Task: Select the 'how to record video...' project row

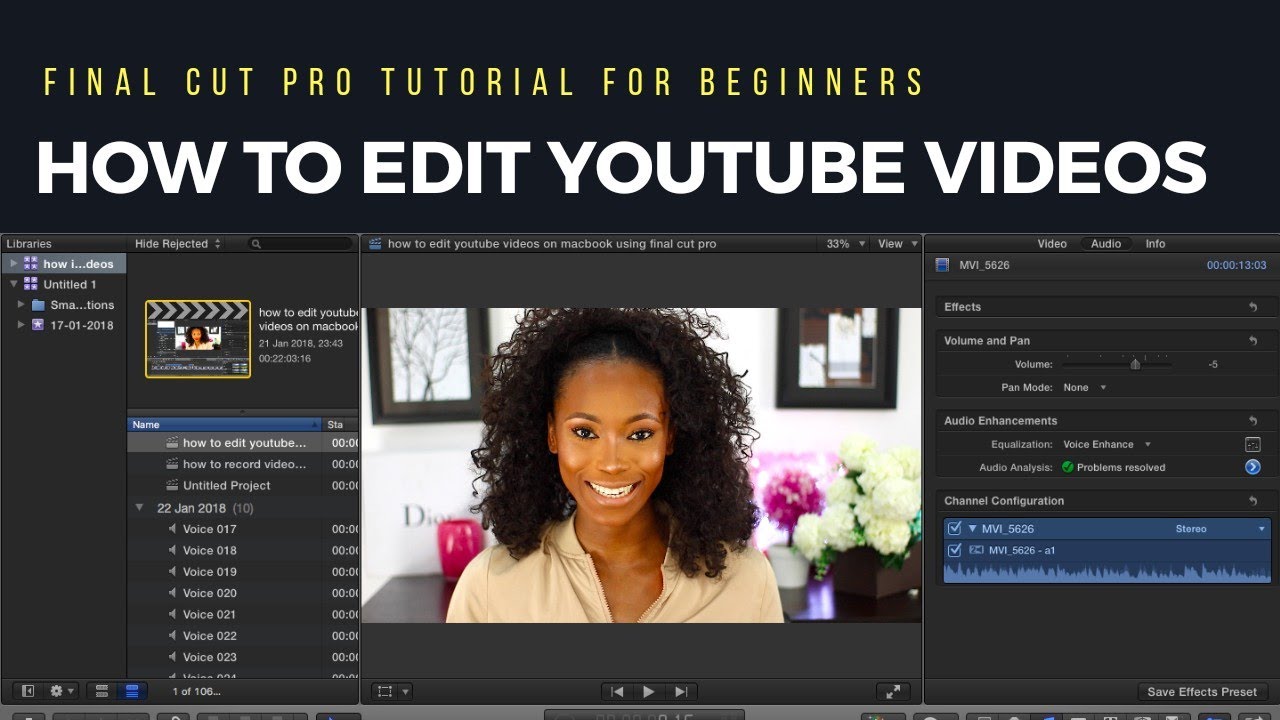Action: click(x=243, y=464)
